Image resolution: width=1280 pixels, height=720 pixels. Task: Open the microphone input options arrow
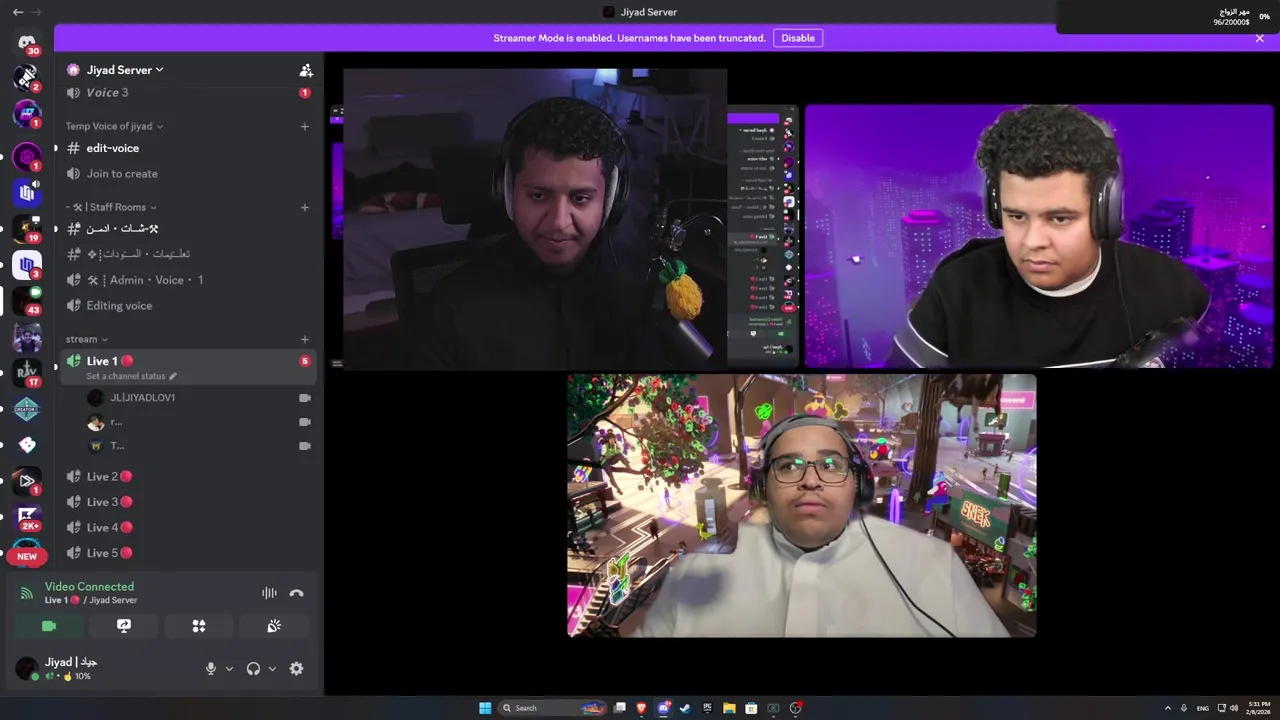[229, 669]
